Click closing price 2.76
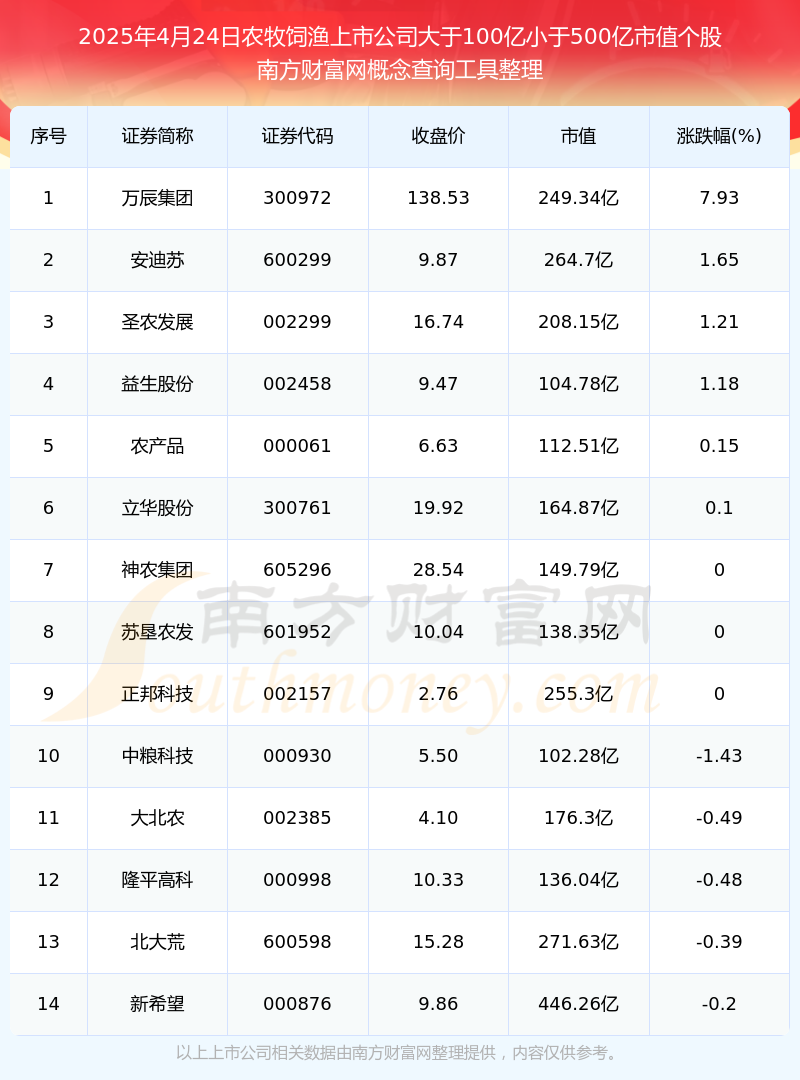 [438, 694]
